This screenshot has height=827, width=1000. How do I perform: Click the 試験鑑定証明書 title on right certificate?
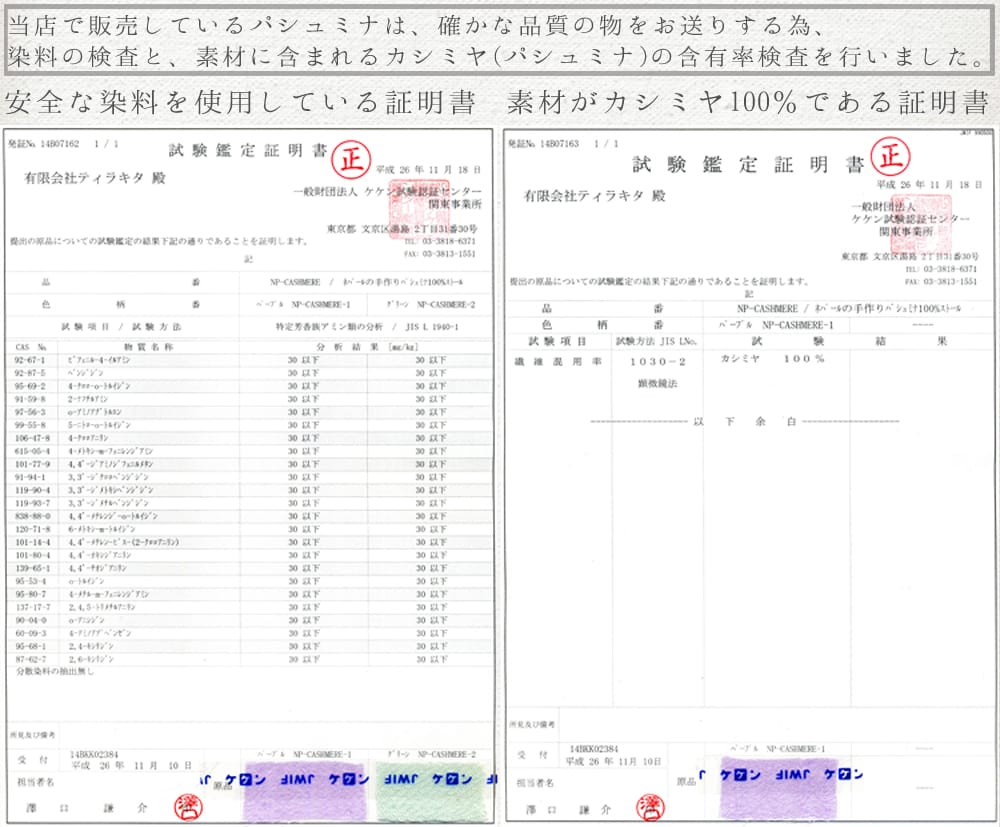tap(747, 165)
